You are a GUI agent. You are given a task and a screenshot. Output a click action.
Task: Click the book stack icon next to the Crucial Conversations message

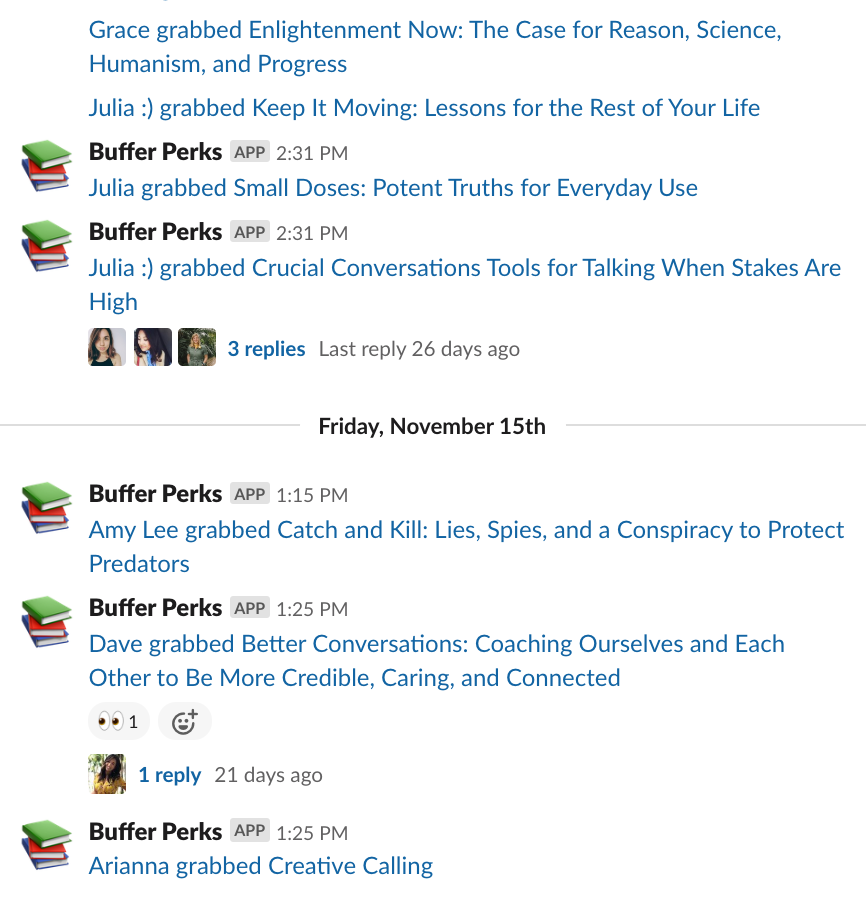pos(45,243)
